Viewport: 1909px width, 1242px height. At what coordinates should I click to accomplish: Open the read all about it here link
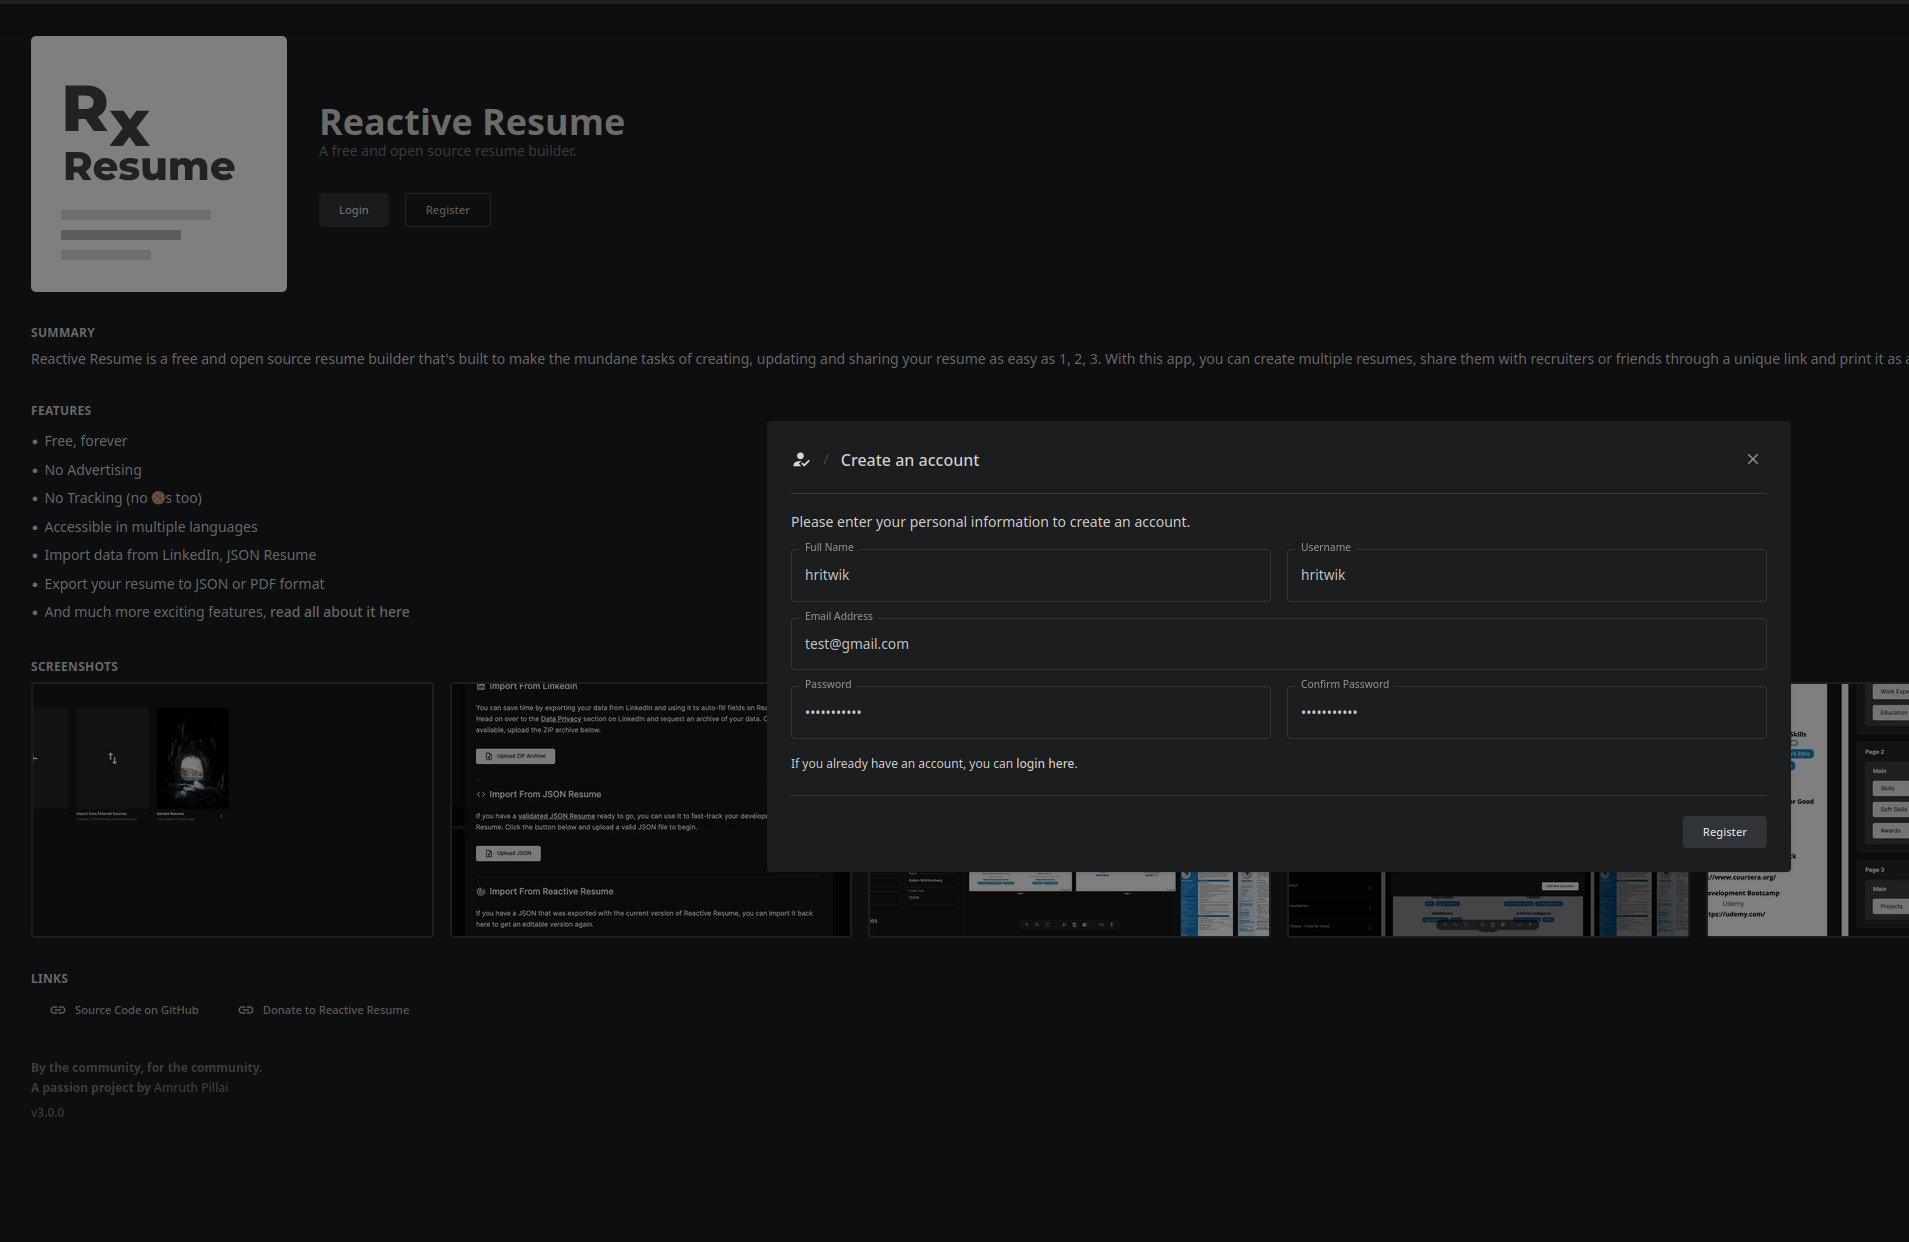[339, 611]
